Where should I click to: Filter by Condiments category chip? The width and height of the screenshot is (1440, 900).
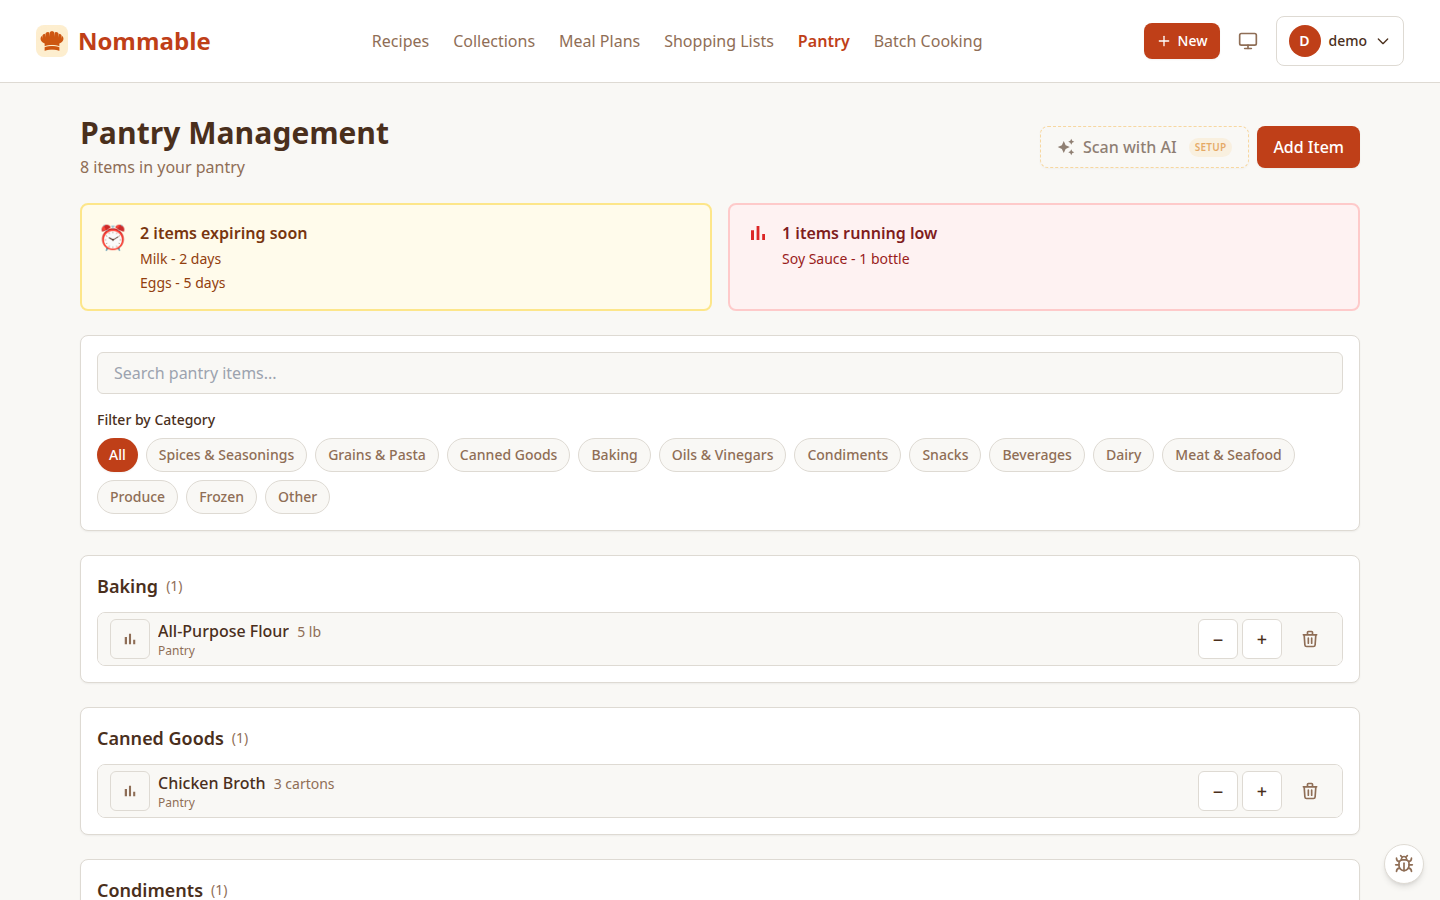pyautogui.click(x=848, y=455)
